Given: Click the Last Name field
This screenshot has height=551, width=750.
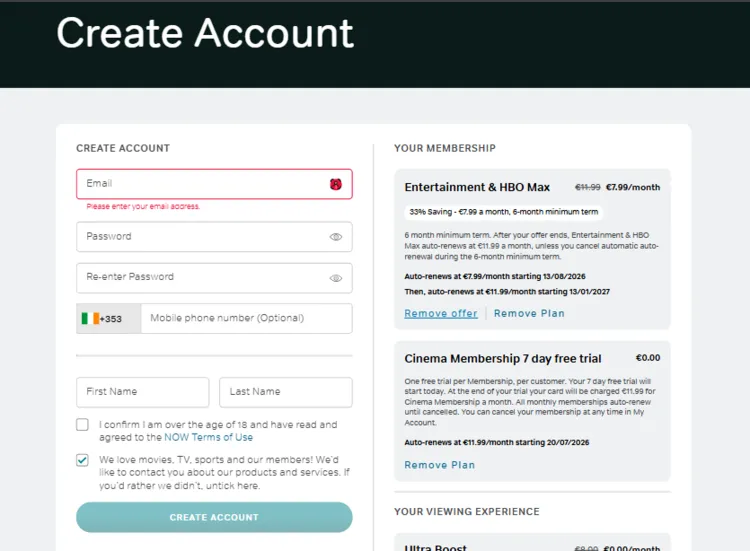Looking at the screenshot, I should [x=286, y=392].
